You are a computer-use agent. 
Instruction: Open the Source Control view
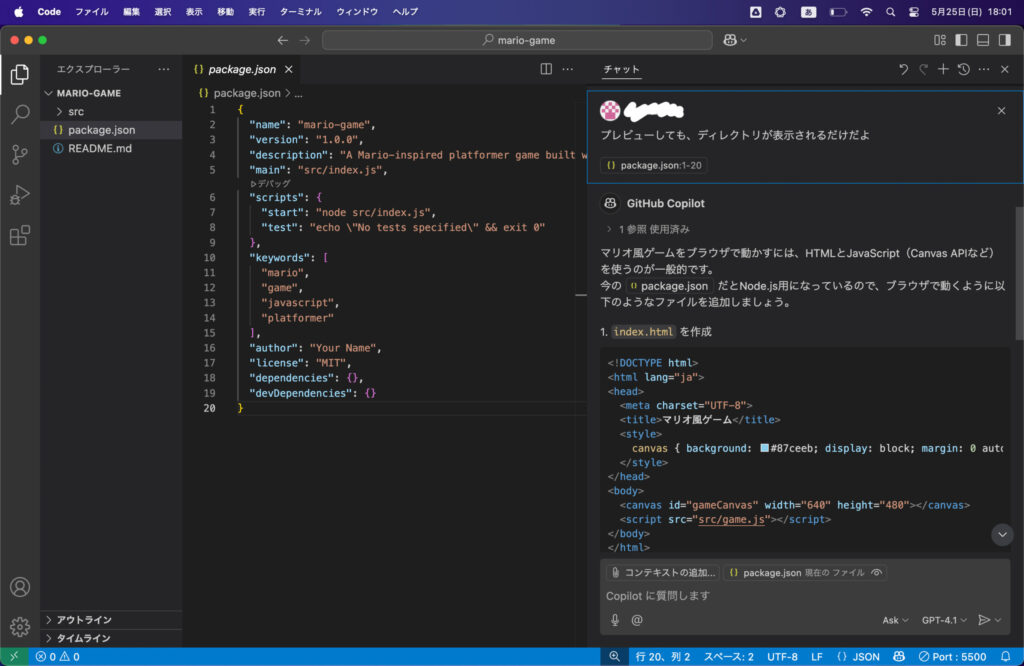20,155
